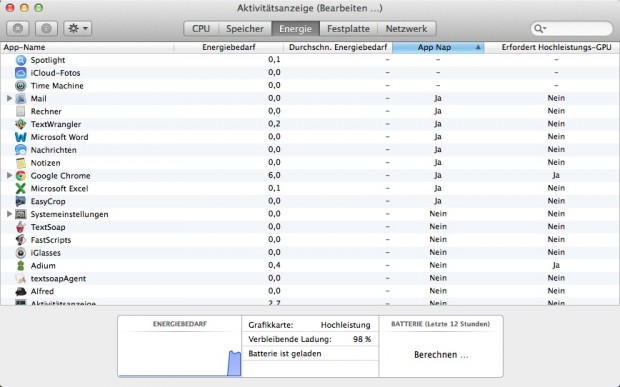Click the iGlasses icon
The image size is (620, 387).
click(21, 253)
